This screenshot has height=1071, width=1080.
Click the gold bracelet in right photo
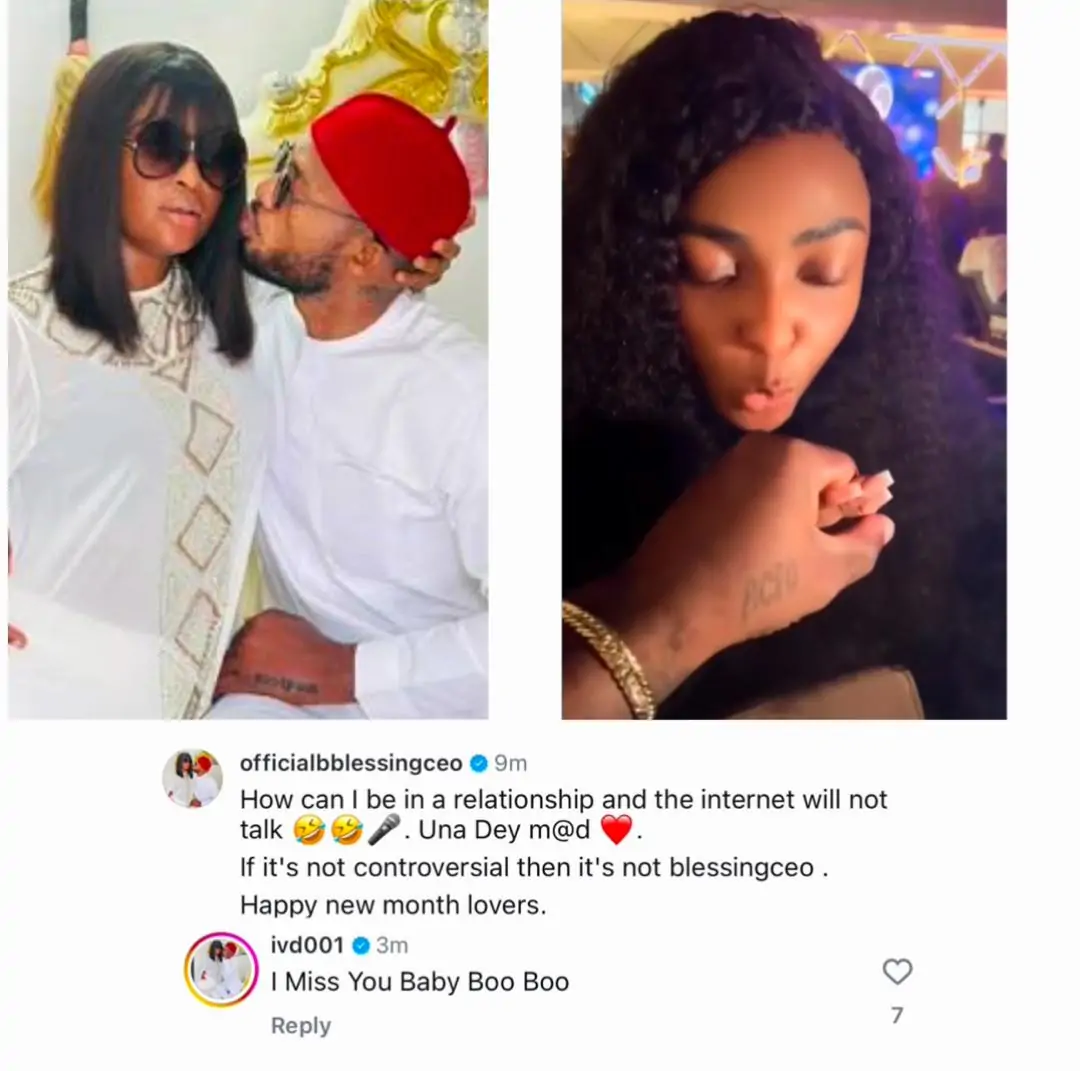608,660
